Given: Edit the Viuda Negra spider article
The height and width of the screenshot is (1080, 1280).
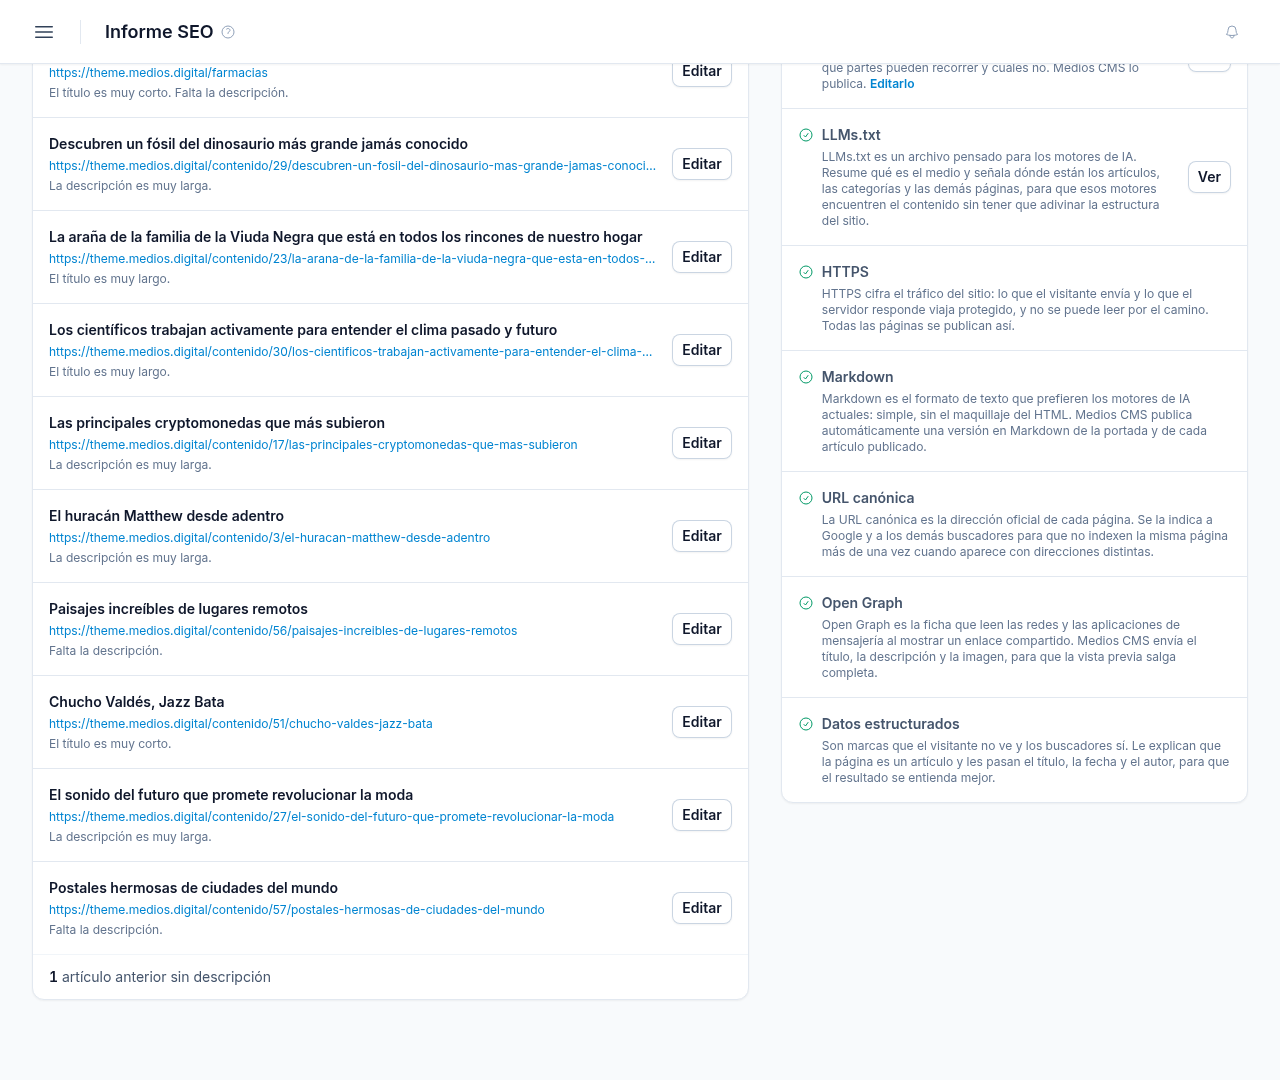Looking at the screenshot, I should (702, 257).
